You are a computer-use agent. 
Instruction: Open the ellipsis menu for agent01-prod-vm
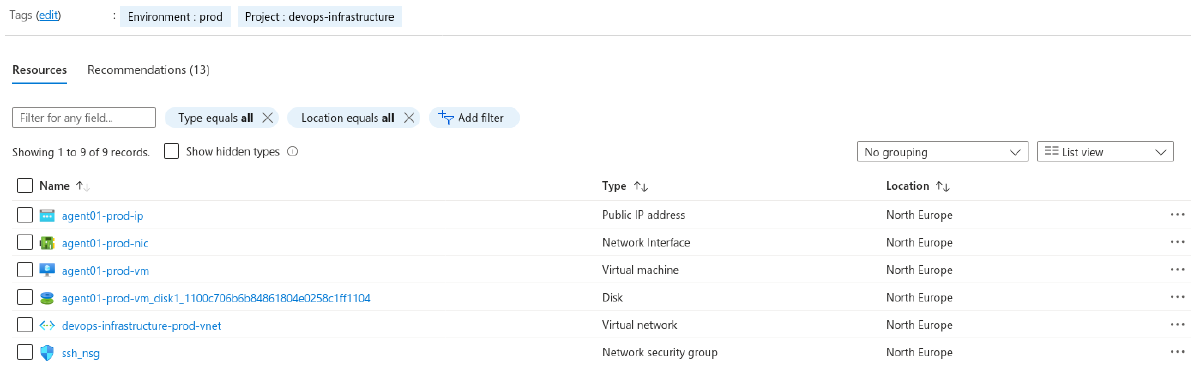[x=1177, y=270]
